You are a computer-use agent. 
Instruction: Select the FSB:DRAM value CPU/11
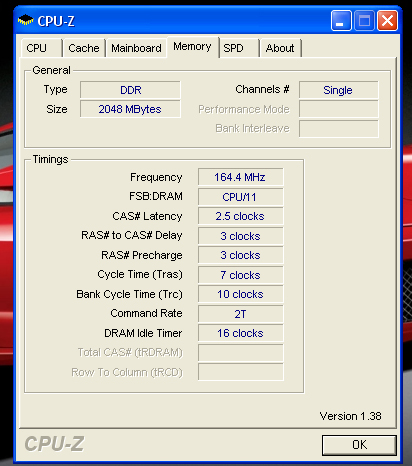[240, 197]
